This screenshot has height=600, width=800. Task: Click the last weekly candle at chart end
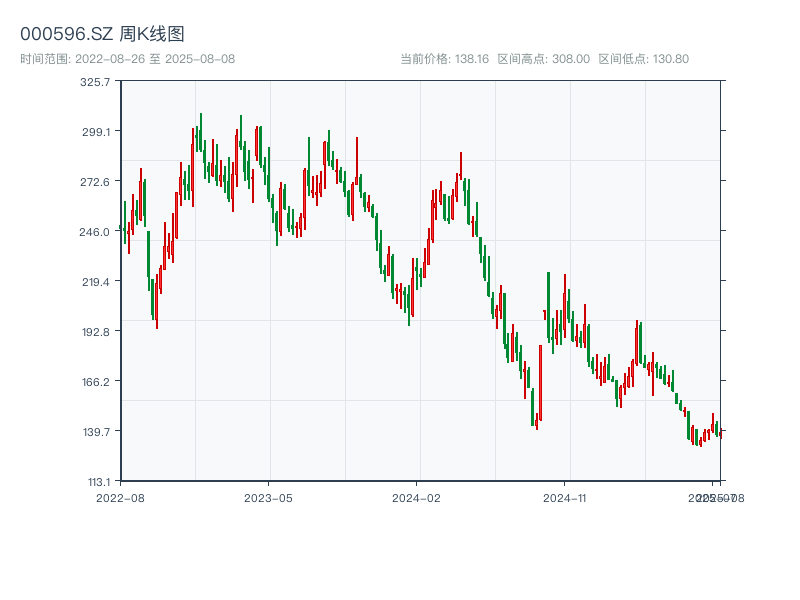click(x=720, y=432)
